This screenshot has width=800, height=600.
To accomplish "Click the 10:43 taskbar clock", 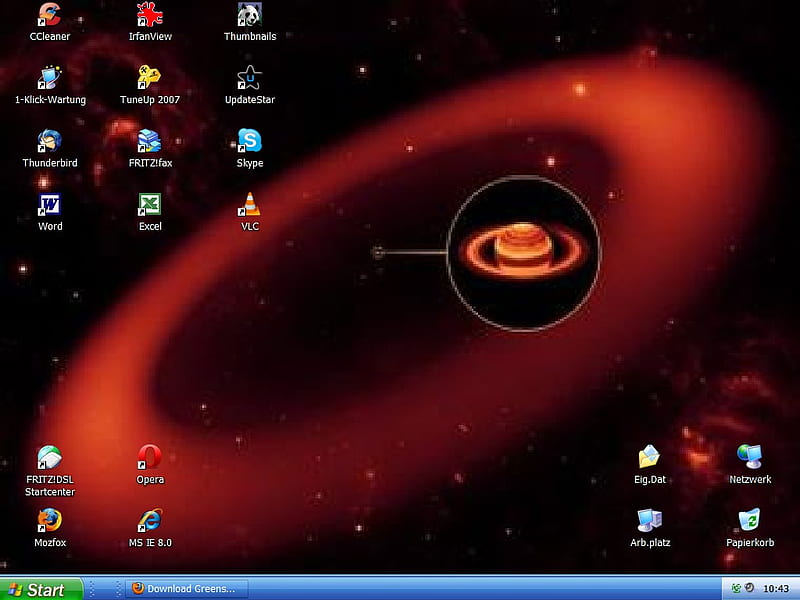I will click(x=776, y=589).
